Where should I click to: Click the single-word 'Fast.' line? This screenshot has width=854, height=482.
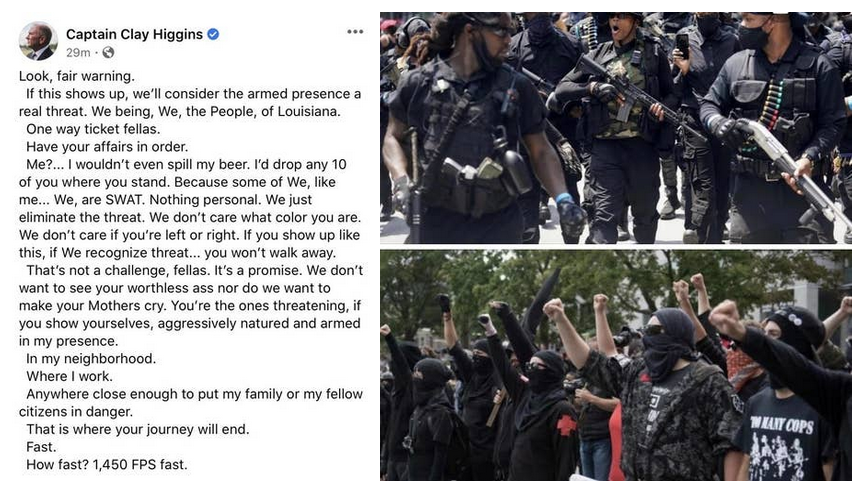point(41,447)
